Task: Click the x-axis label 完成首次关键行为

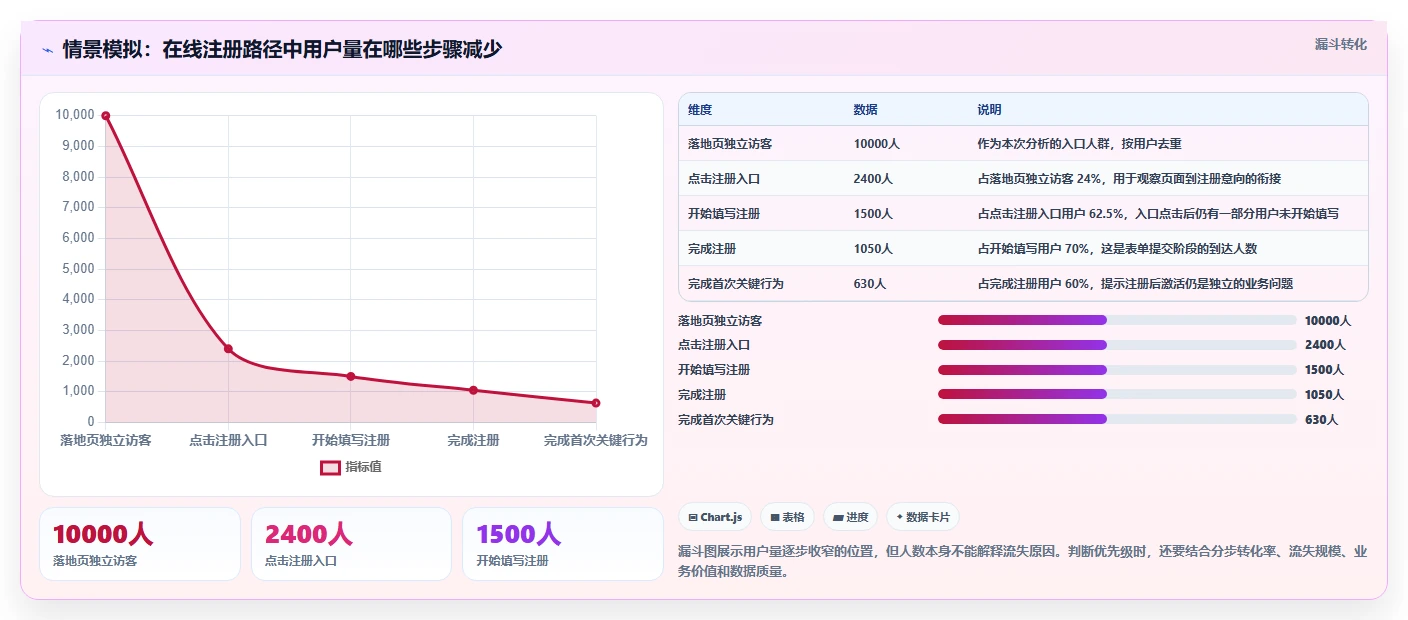Action: pyautogui.click(x=596, y=440)
